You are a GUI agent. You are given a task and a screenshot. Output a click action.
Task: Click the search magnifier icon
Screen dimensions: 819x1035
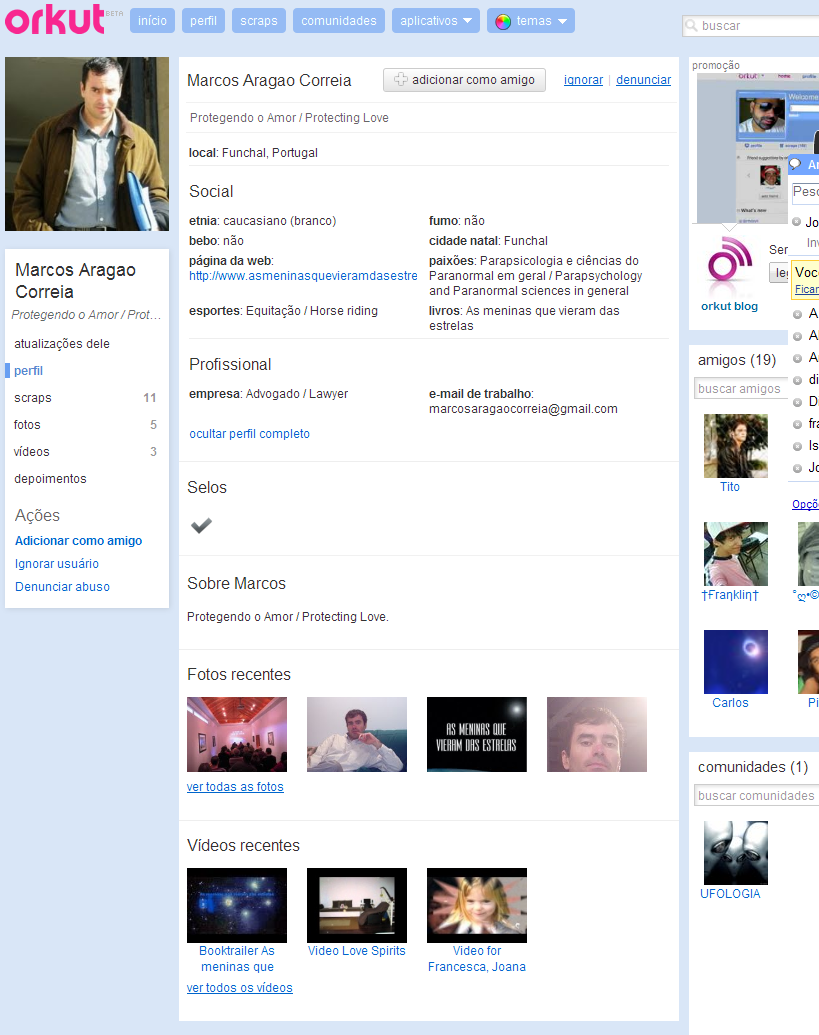691,26
